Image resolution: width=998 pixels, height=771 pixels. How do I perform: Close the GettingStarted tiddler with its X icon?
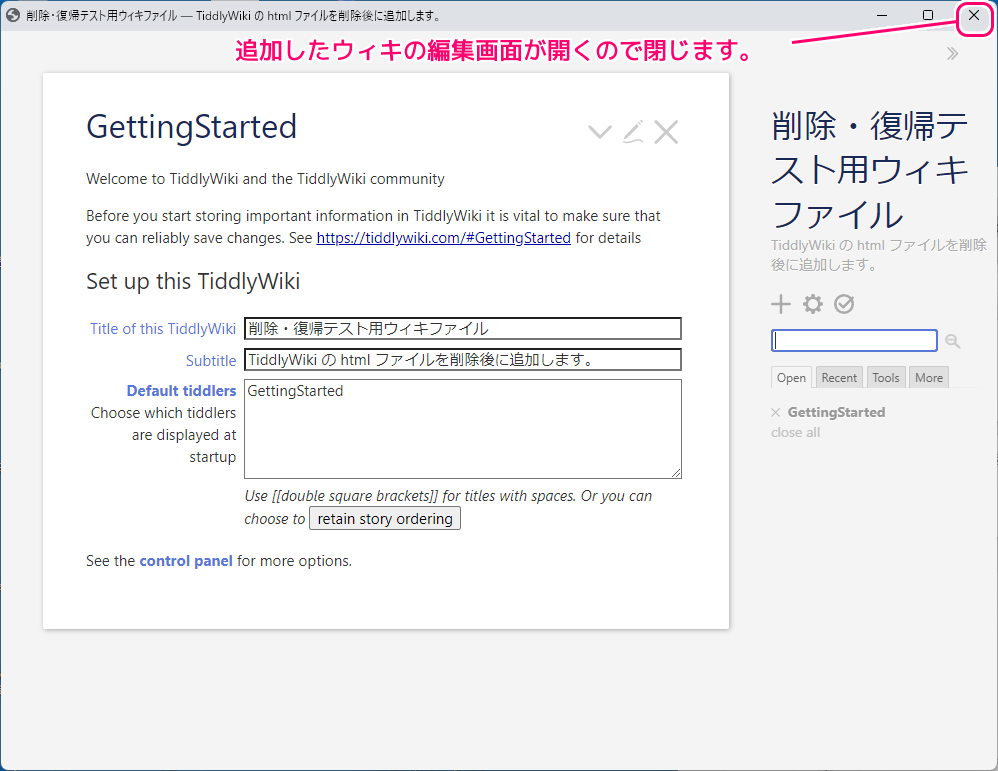[x=666, y=131]
